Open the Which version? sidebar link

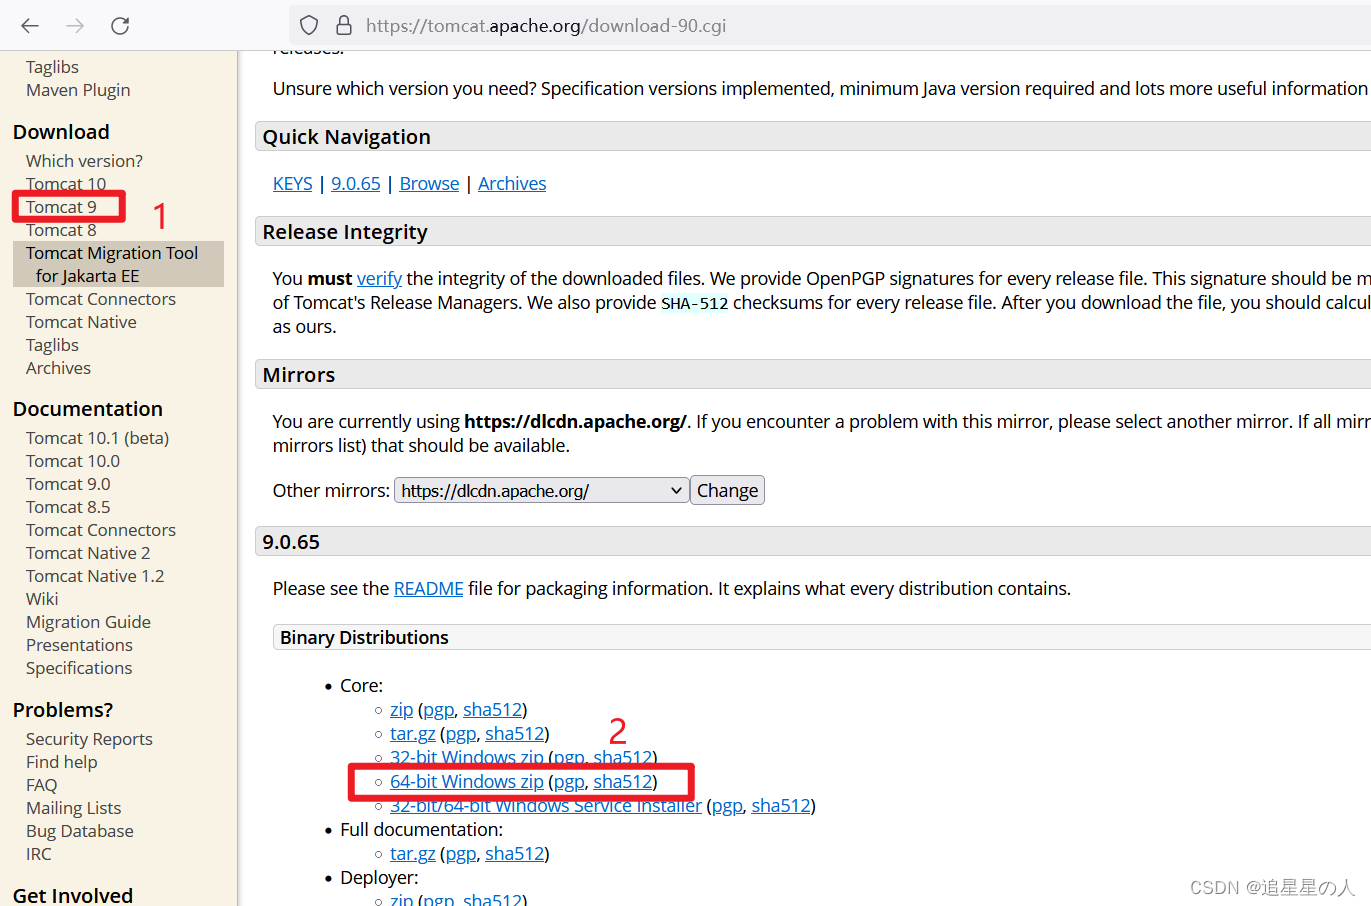pyautogui.click(x=84, y=161)
